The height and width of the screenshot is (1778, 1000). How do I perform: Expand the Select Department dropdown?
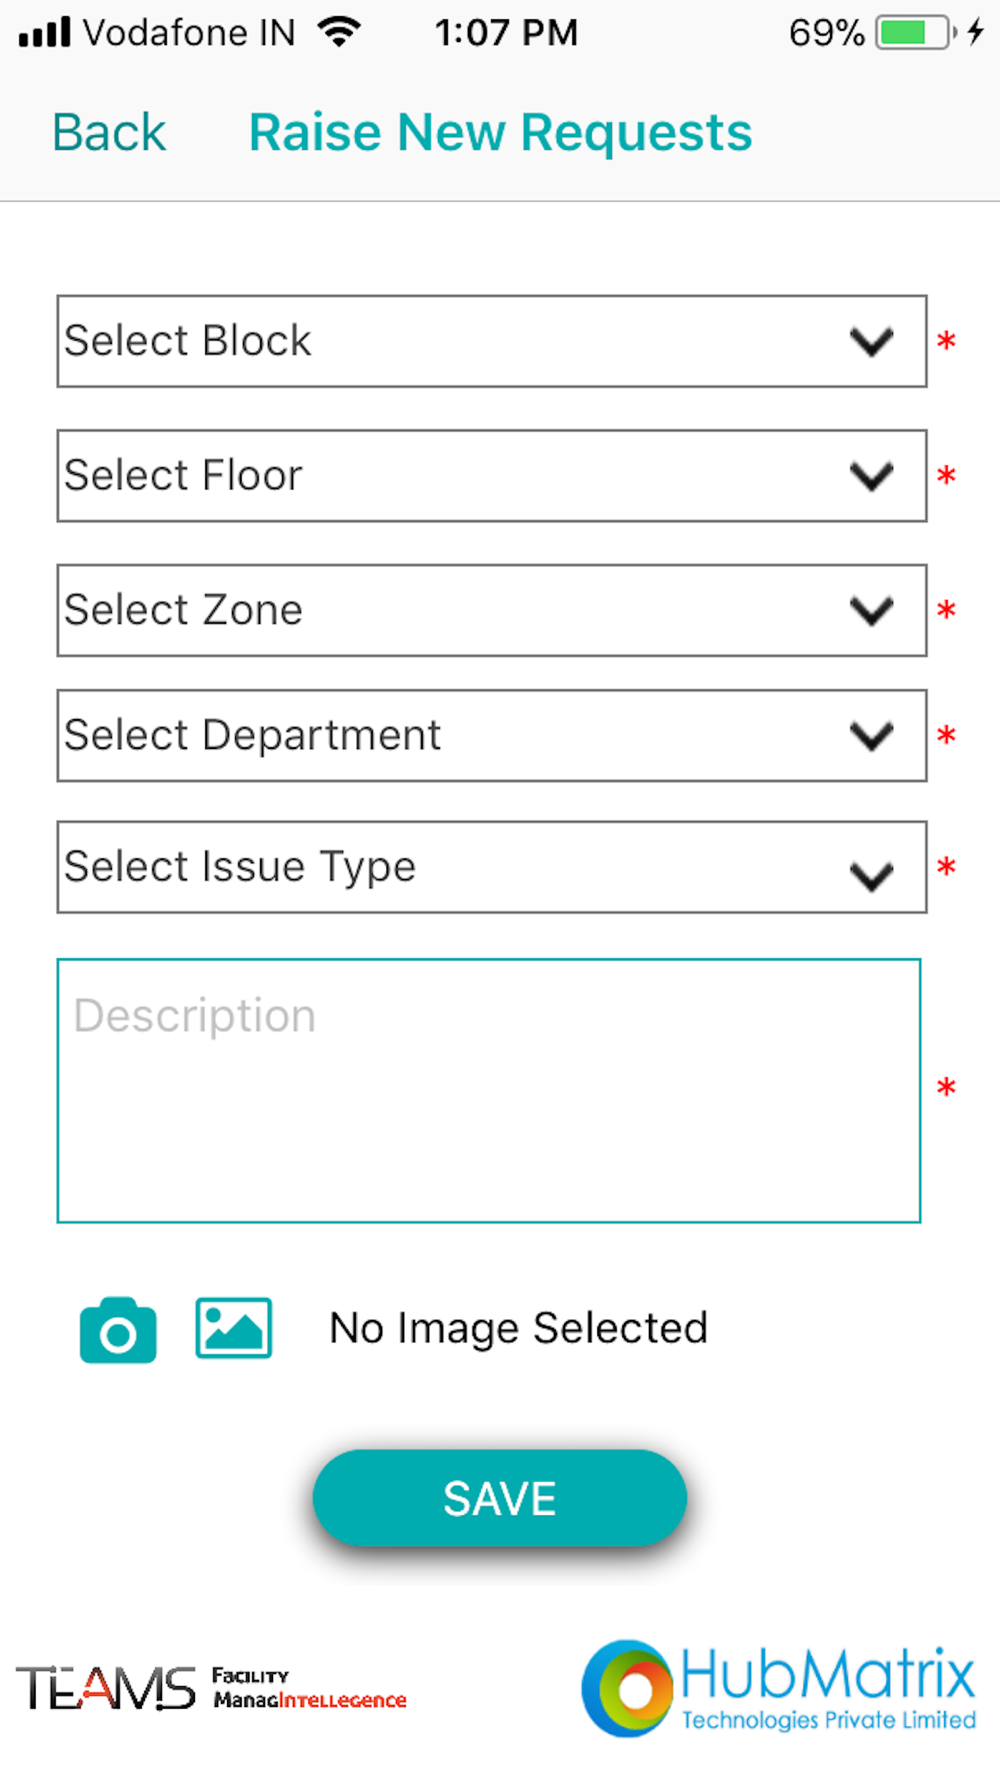[492, 735]
